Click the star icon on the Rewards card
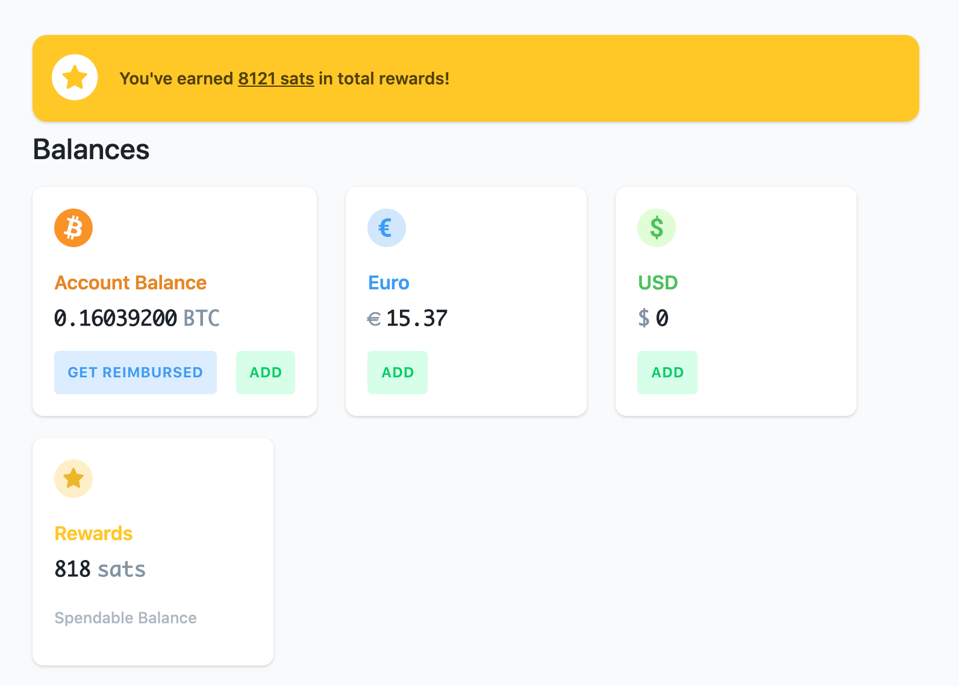Viewport: 959px width, 686px height. tap(73, 478)
